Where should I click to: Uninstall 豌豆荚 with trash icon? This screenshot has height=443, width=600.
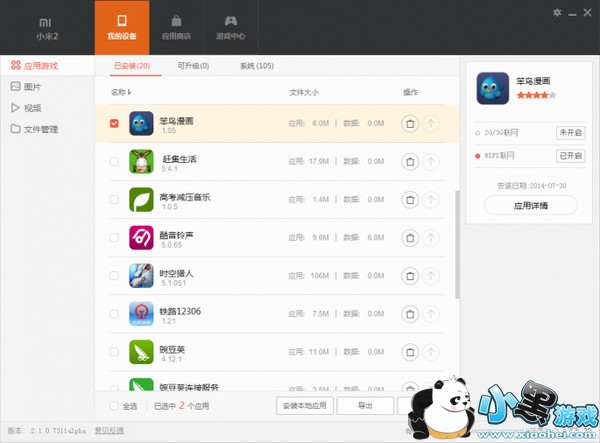click(x=410, y=352)
